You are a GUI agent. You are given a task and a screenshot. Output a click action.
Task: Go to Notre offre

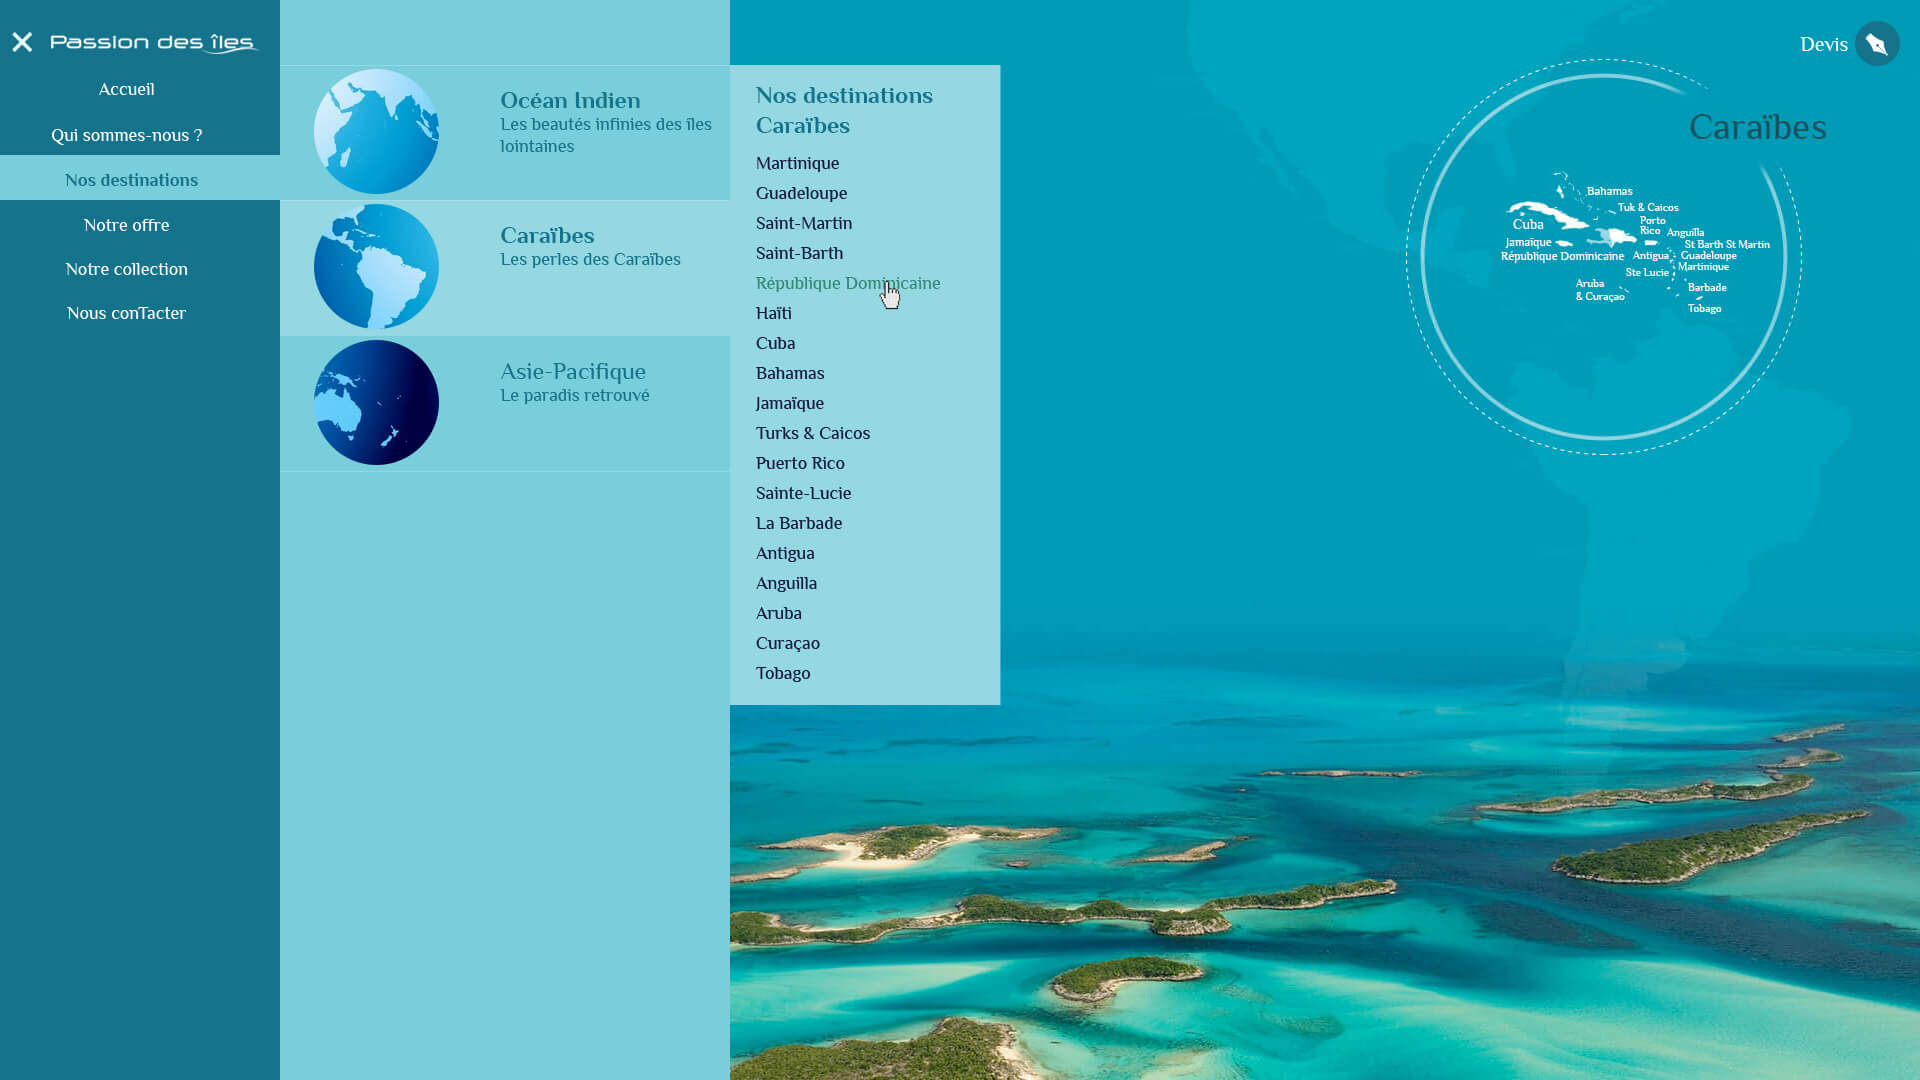[126, 224]
